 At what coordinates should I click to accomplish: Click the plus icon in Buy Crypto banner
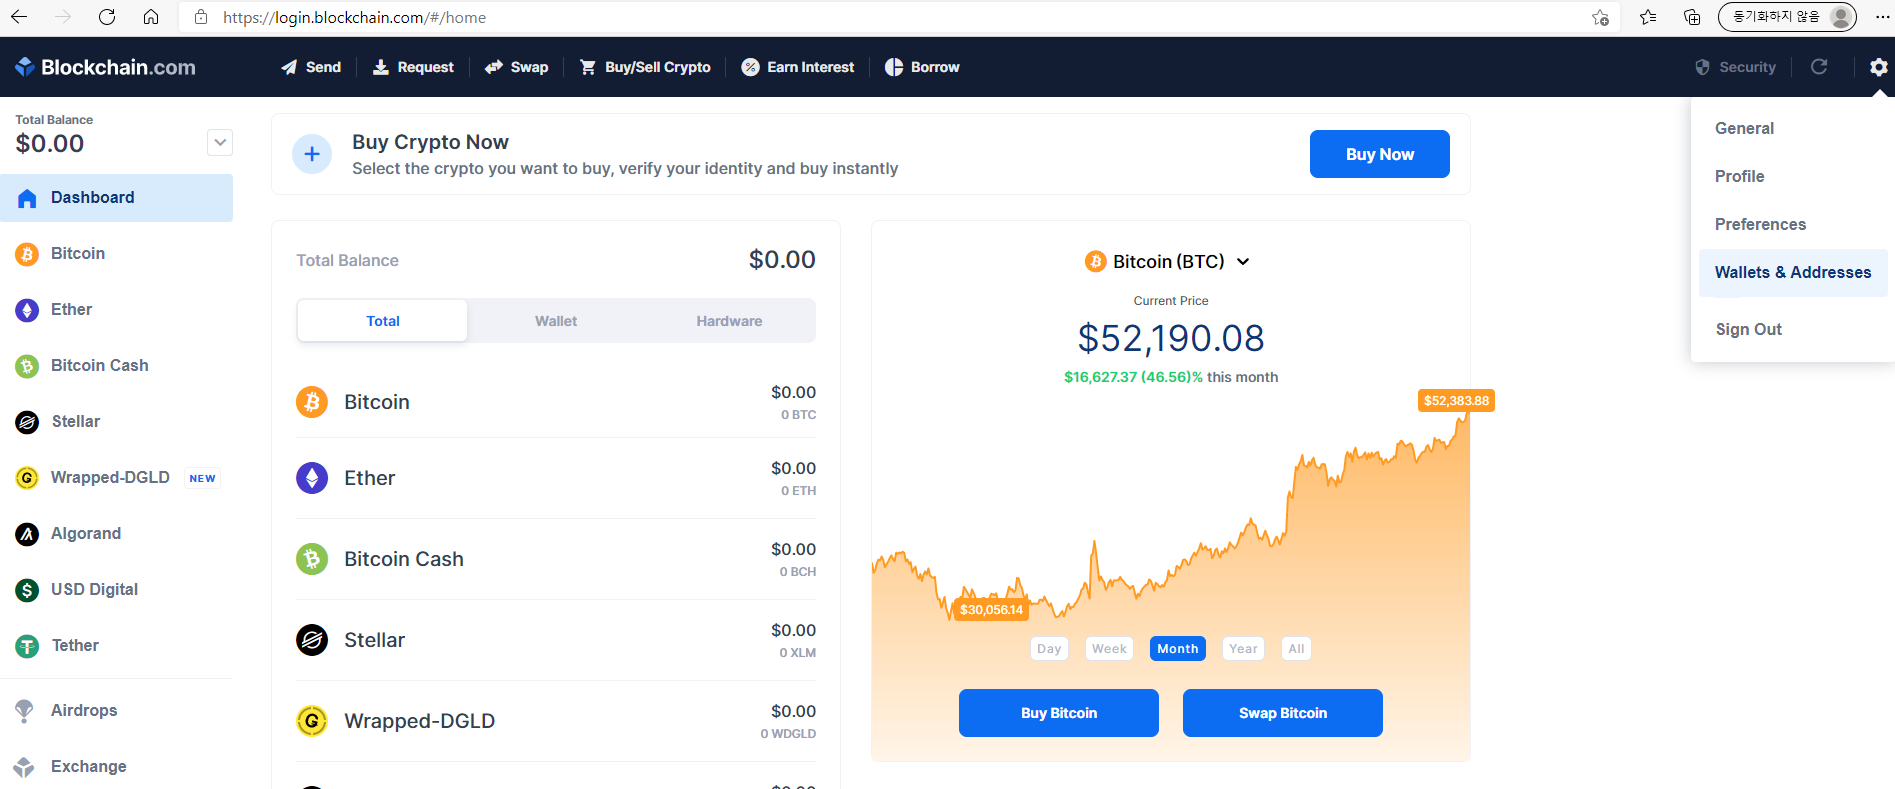[312, 154]
